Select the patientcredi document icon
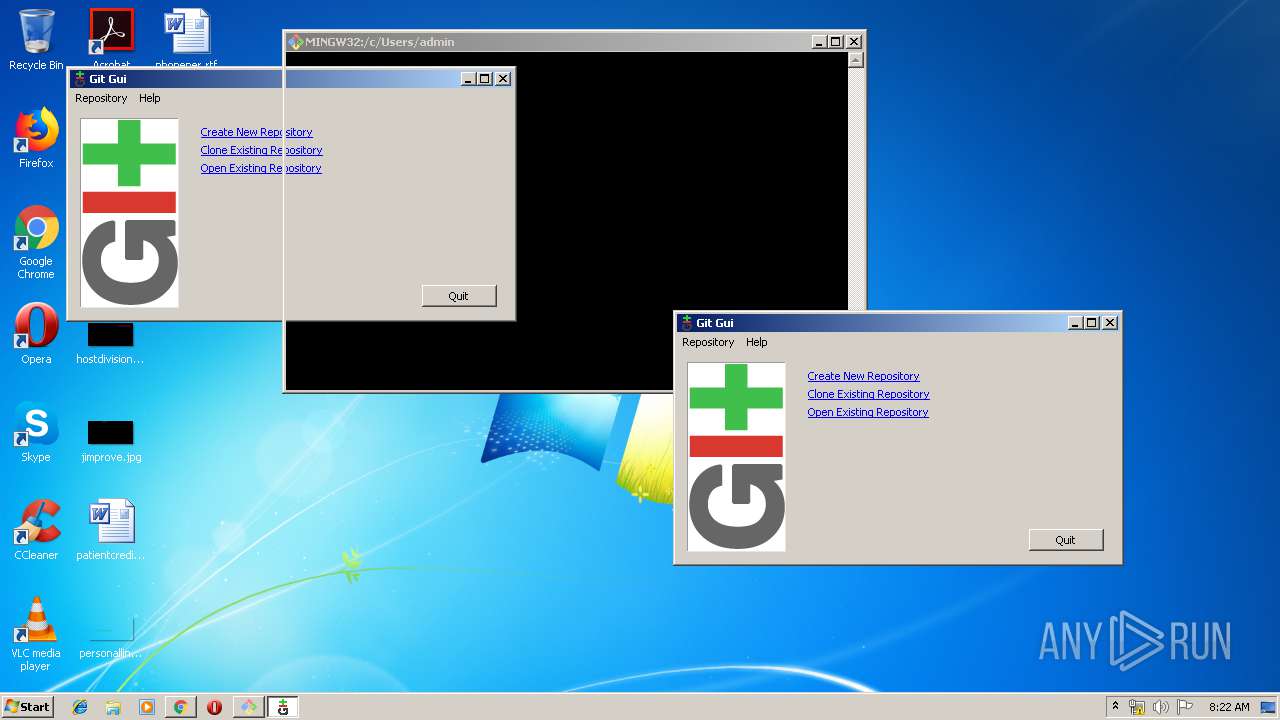1280x720 pixels. (110, 530)
